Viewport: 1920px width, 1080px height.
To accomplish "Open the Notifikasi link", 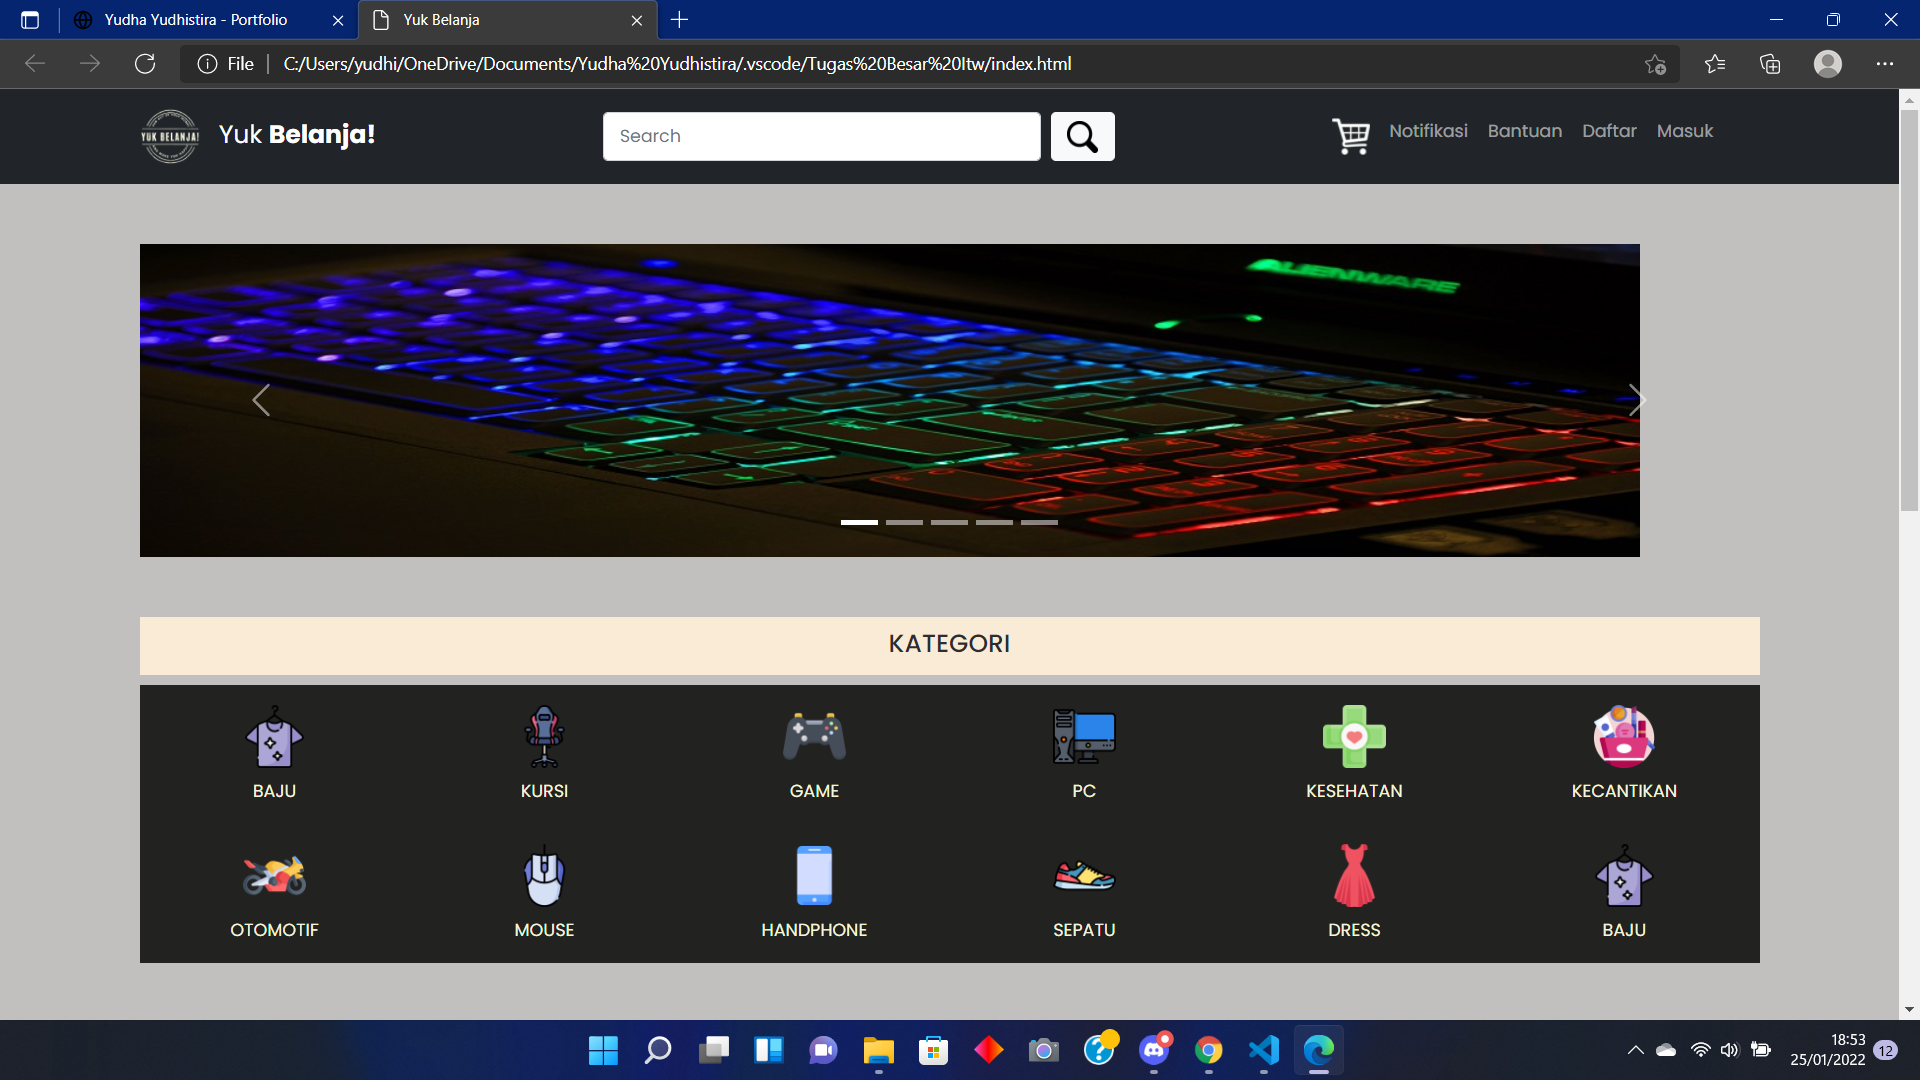I will (1428, 131).
